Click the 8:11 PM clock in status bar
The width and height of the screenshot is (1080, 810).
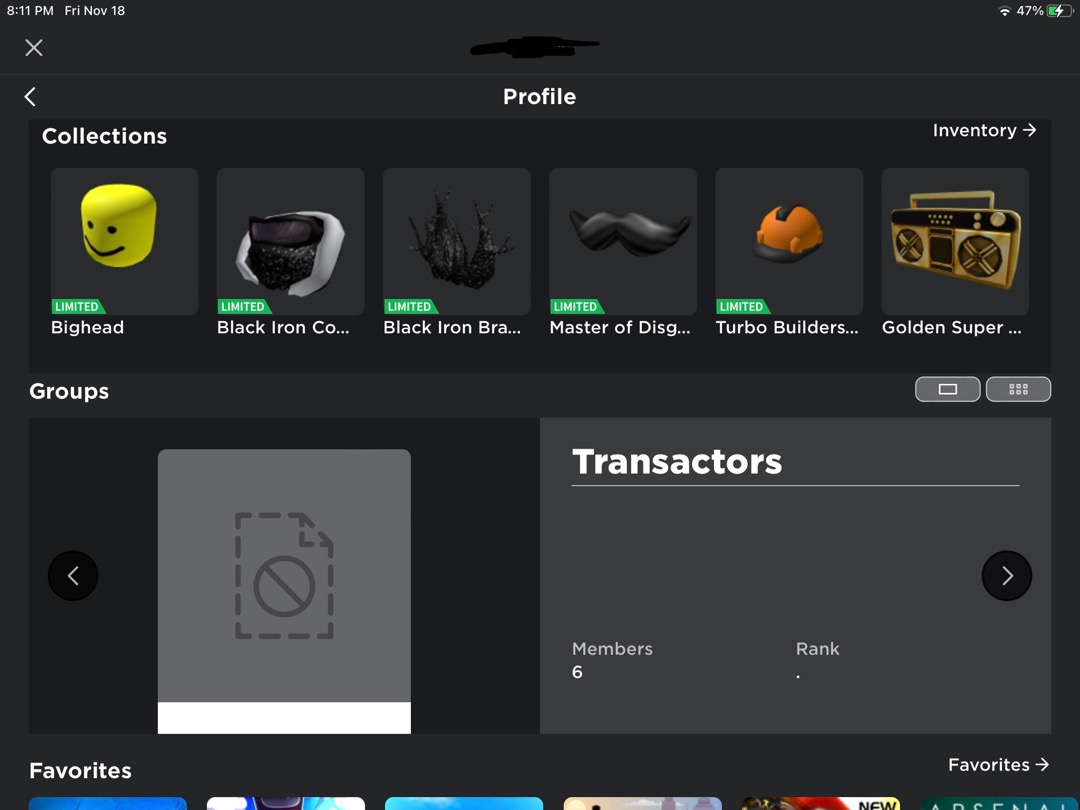tap(30, 10)
